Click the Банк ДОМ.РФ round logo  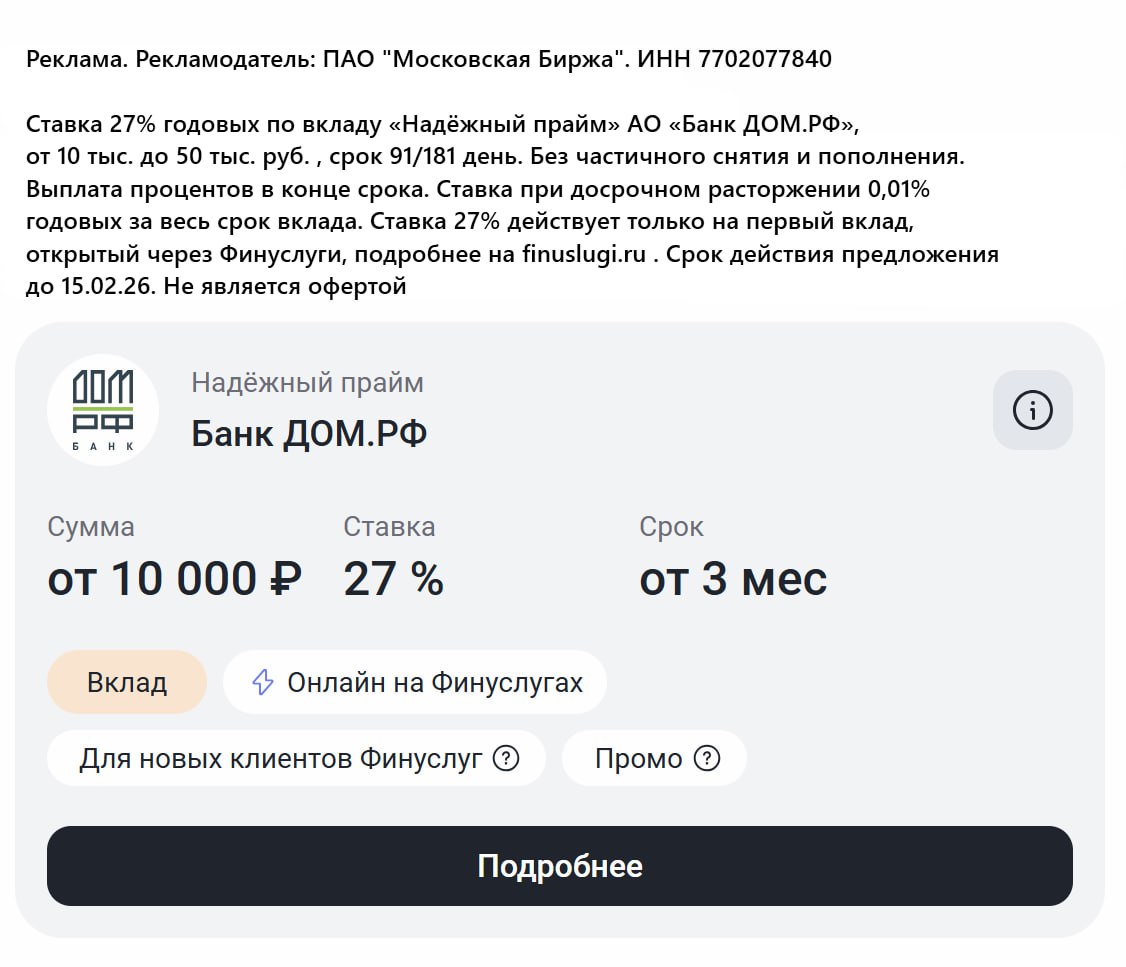pyautogui.click(x=103, y=410)
